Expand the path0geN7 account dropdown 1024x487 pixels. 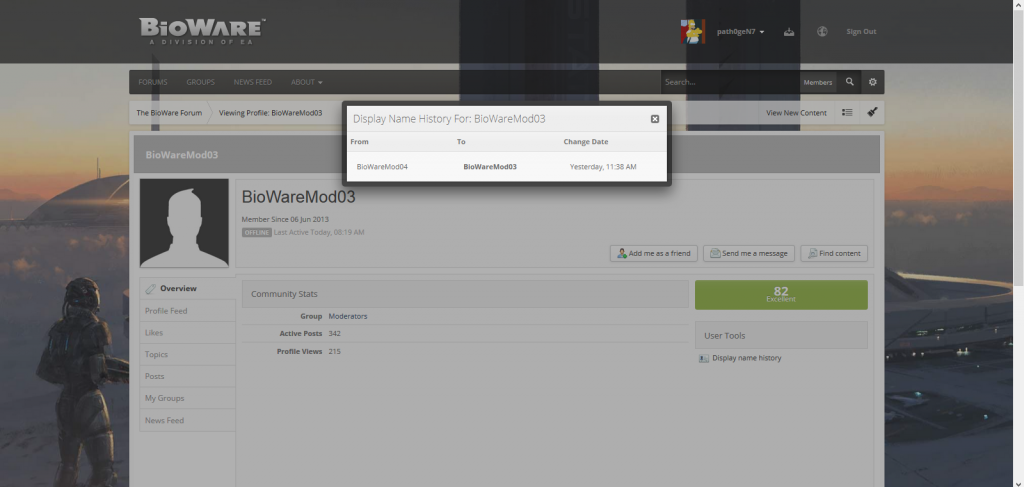coord(741,31)
